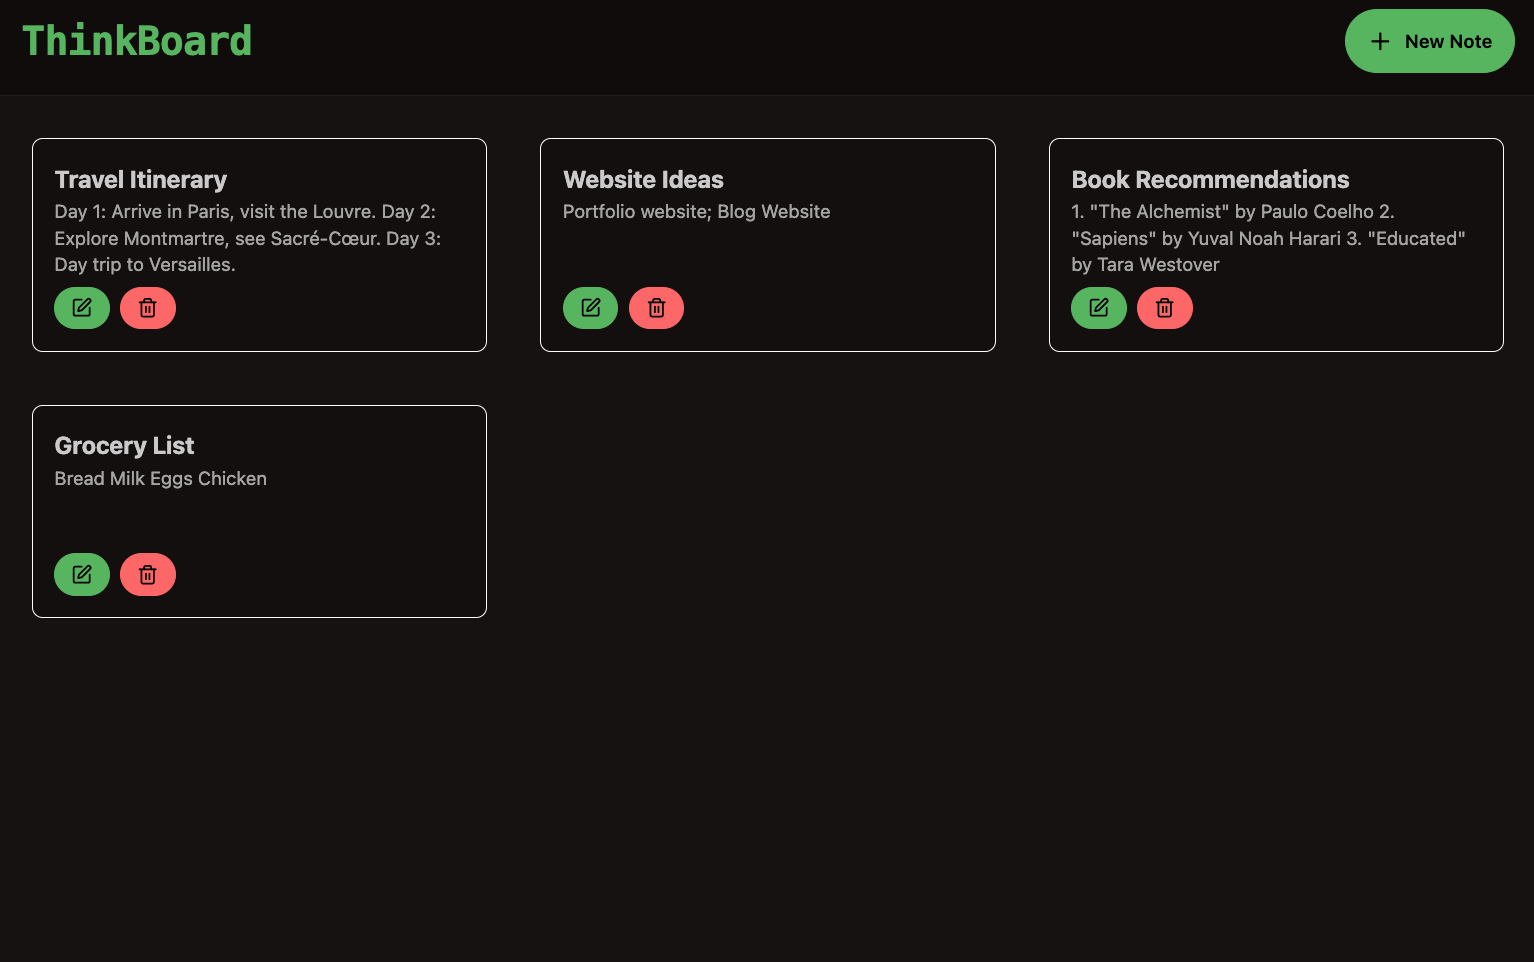The image size is (1534, 962).
Task: Click the delete trash icon on Grocery List
Action: point(147,574)
